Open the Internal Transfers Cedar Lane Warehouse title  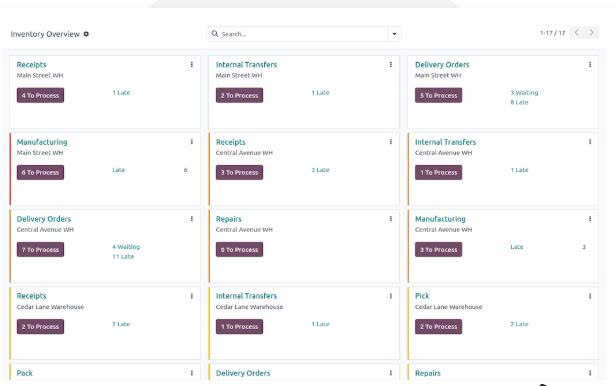tap(246, 296)
